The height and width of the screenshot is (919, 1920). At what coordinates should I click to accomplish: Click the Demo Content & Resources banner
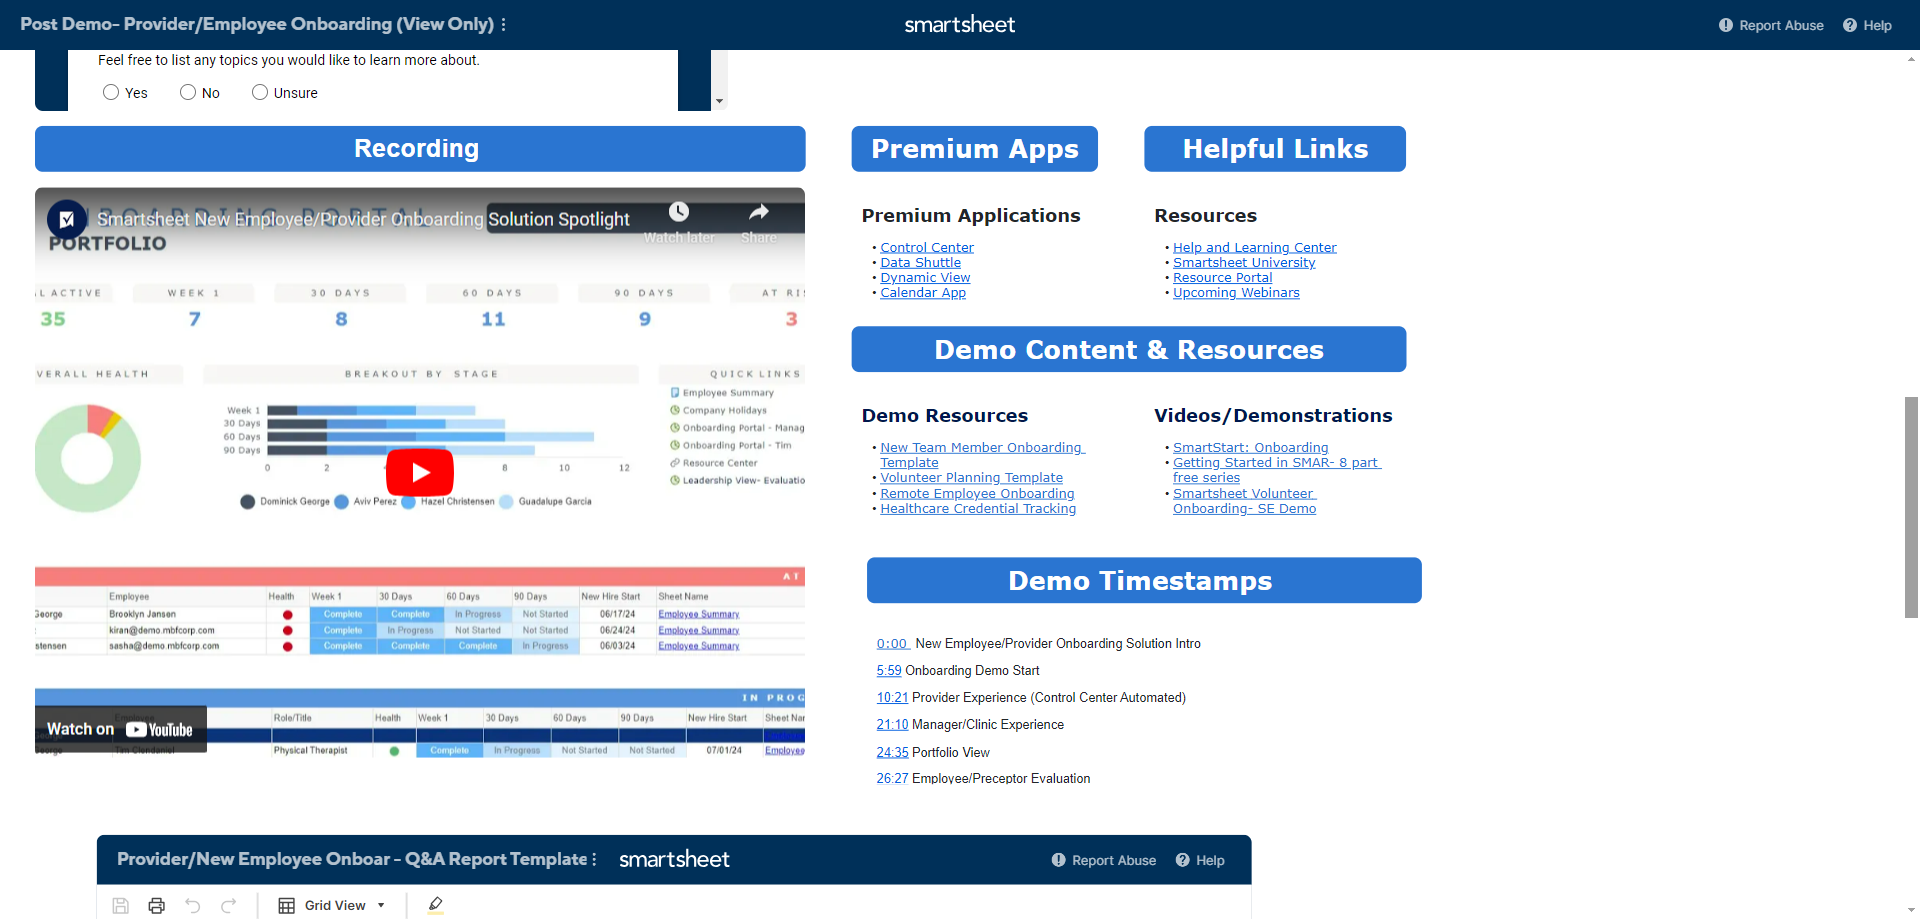pyautogui.click(x=1129, y=349)
